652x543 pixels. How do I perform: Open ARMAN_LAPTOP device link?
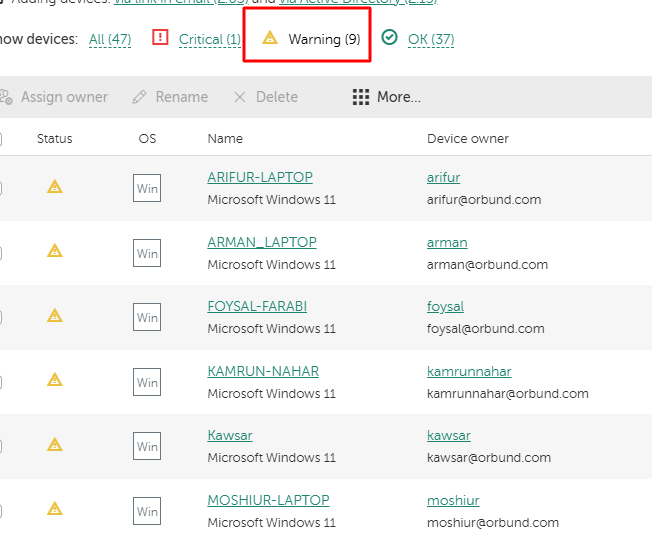[262, 242]
